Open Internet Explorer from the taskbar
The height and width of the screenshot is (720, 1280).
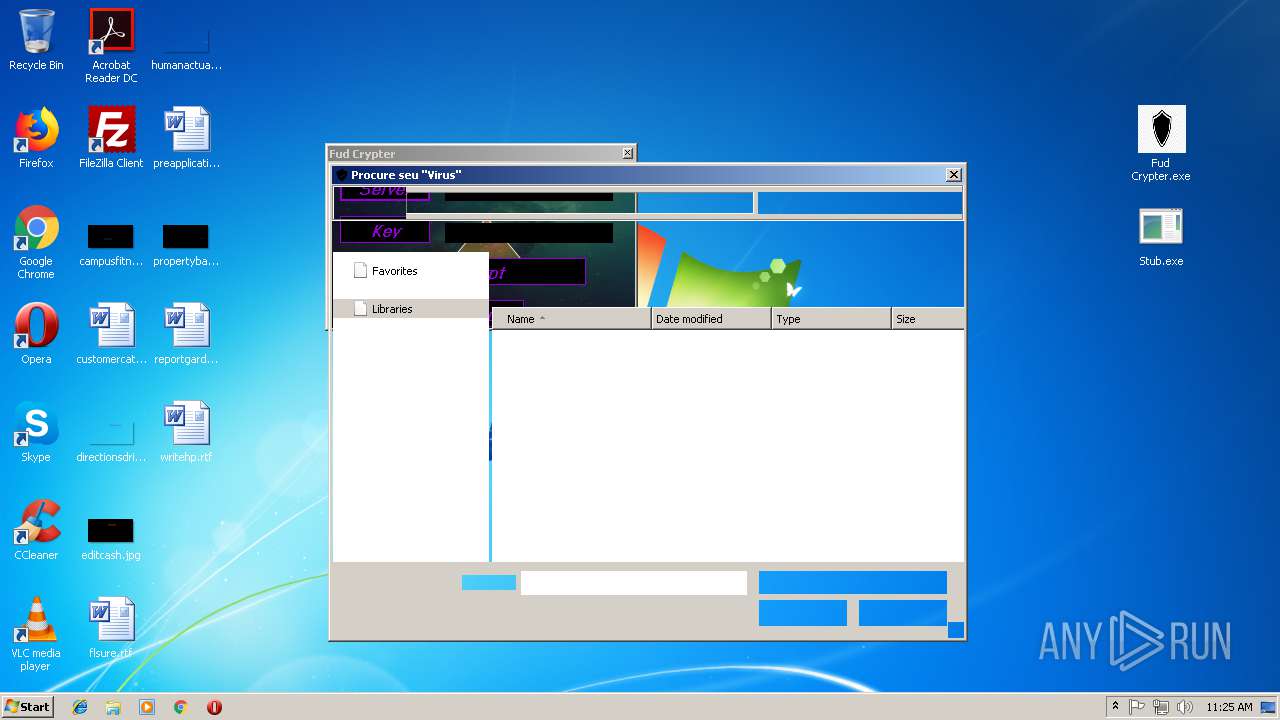pyautogui.click(x=80, y=707)
